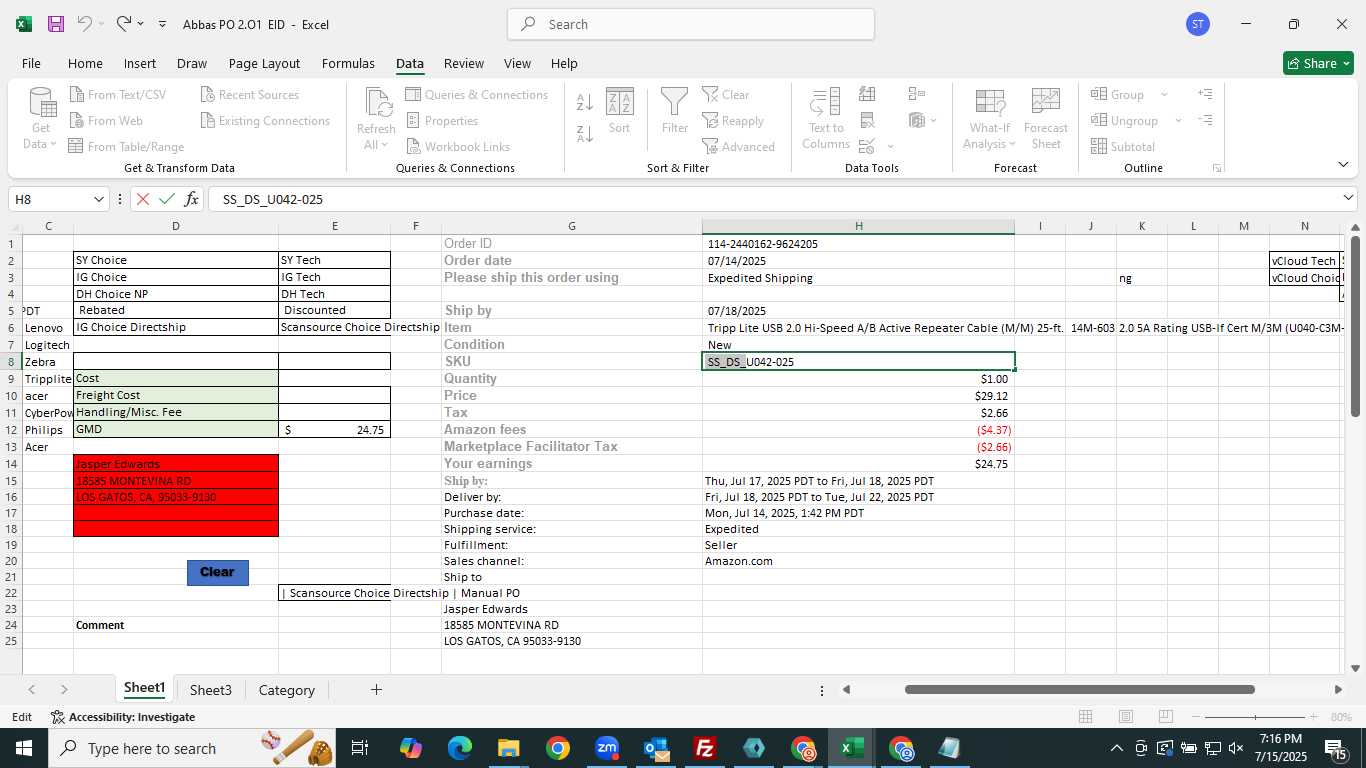Expand Data Validation dropdown arrow
The width and height of the screenshot is (1366, 768).
tap(891, 147)
